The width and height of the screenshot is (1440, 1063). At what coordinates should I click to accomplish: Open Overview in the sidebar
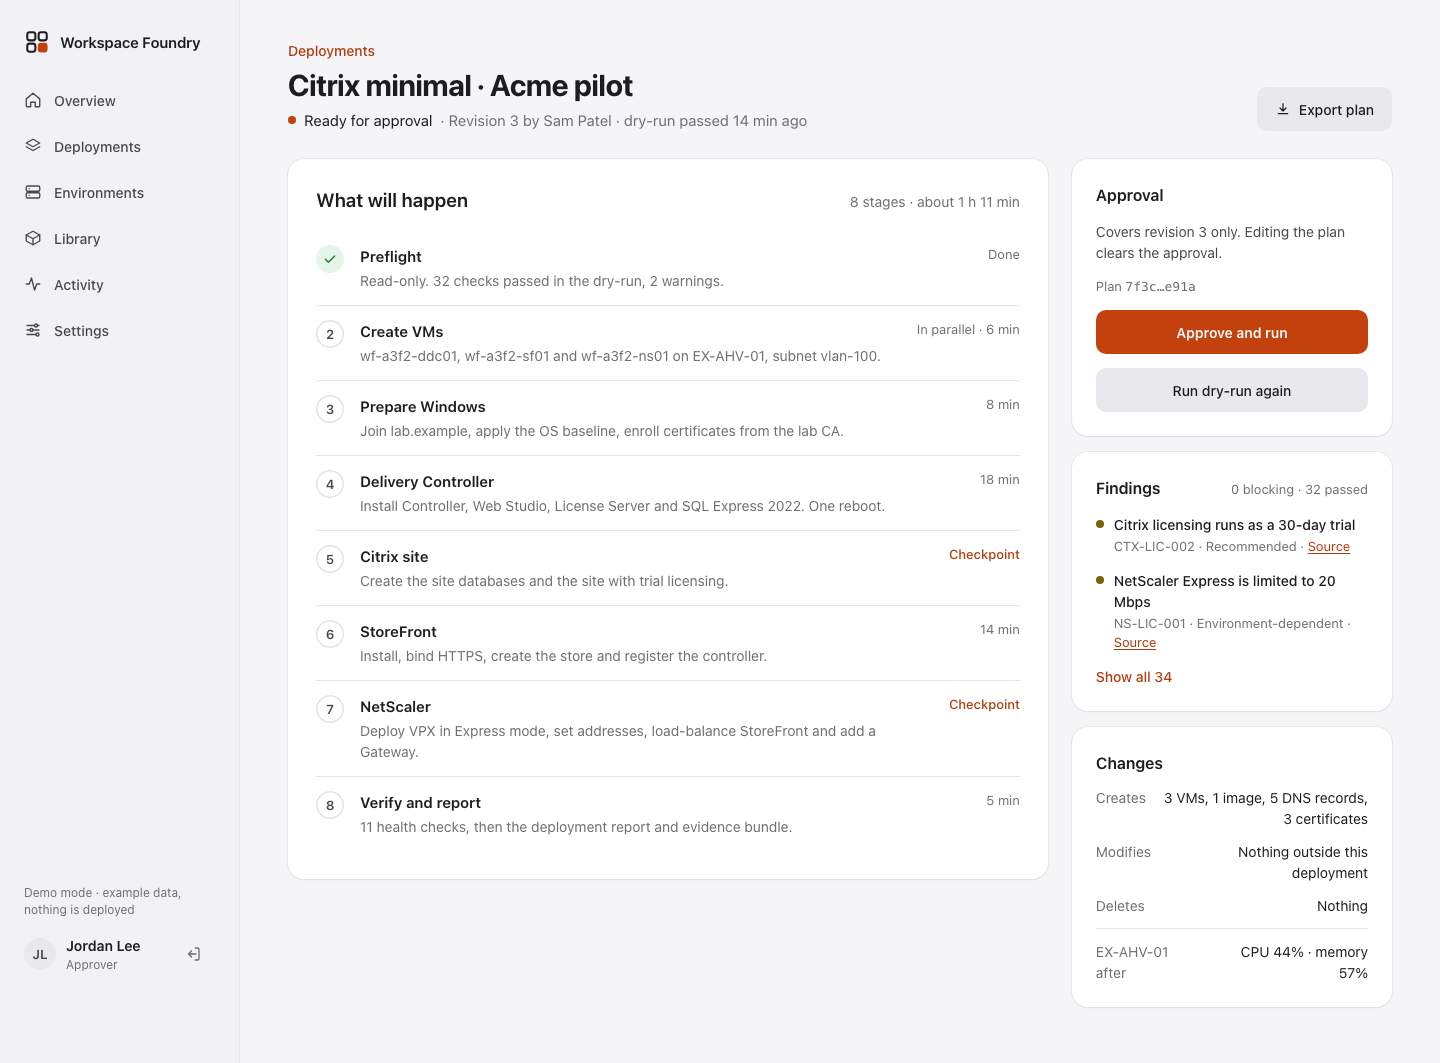tap(120, 100)
